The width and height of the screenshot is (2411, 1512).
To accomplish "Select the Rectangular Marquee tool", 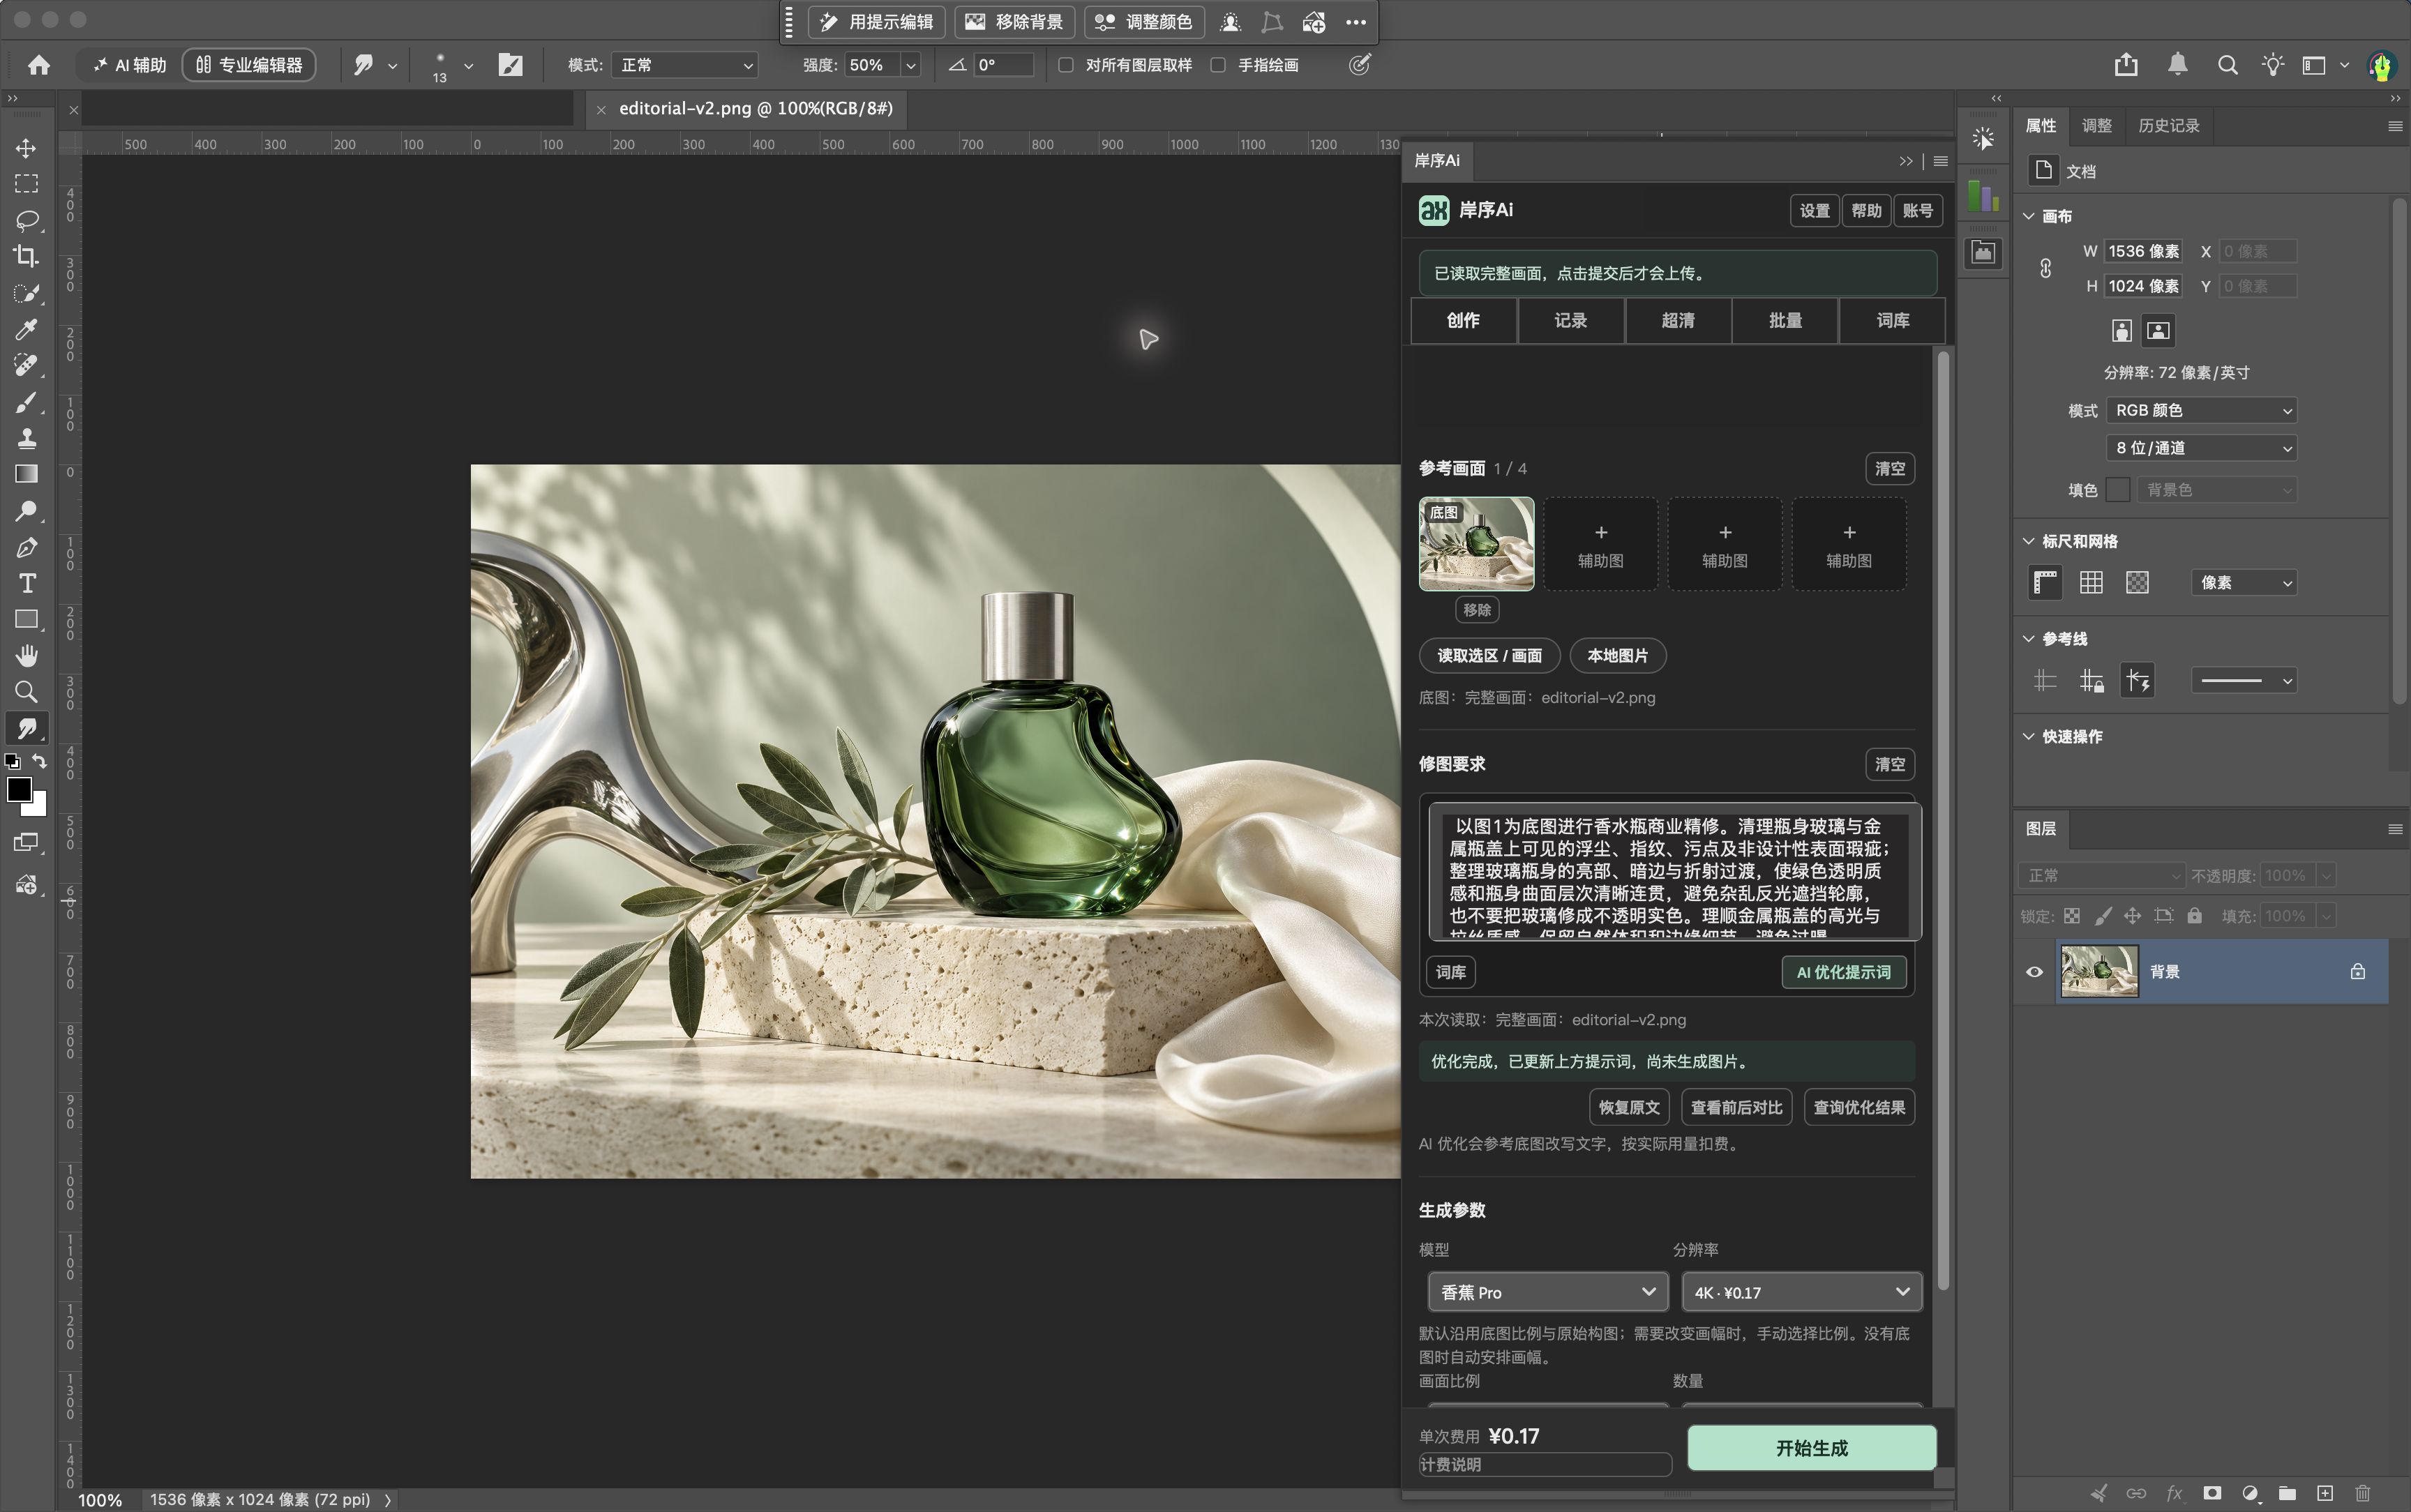I will tap(27, 184).
